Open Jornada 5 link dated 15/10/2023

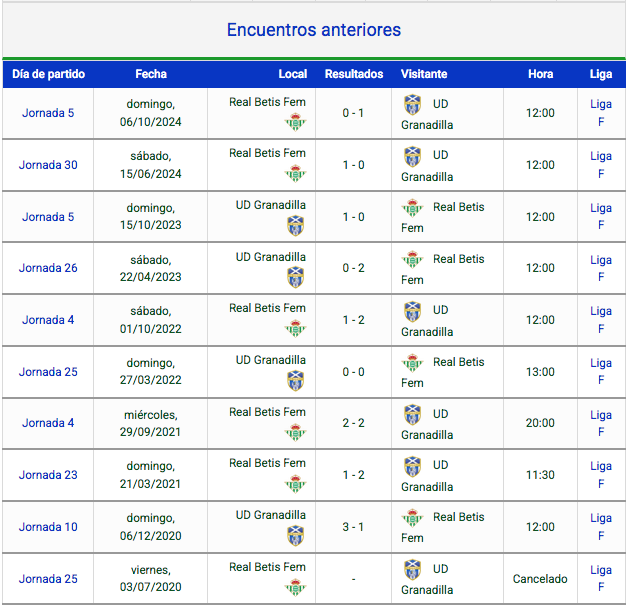tap(48, 218)
